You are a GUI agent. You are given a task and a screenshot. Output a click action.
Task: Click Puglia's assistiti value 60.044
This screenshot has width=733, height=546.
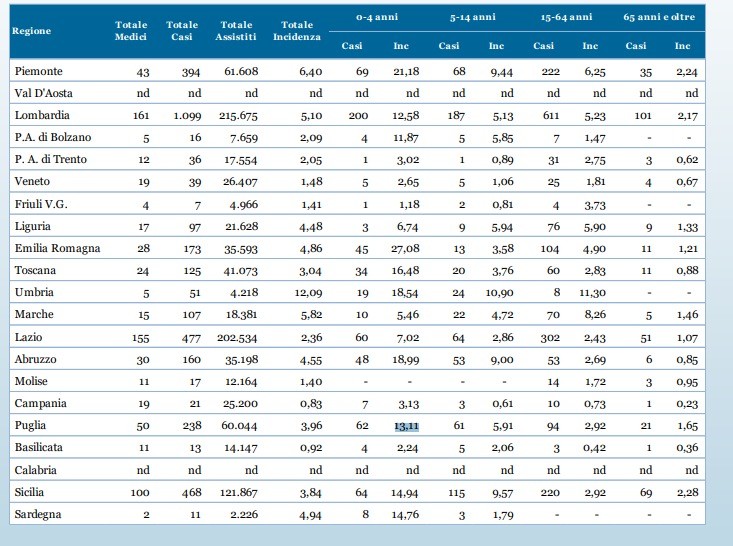coord(239,426)
